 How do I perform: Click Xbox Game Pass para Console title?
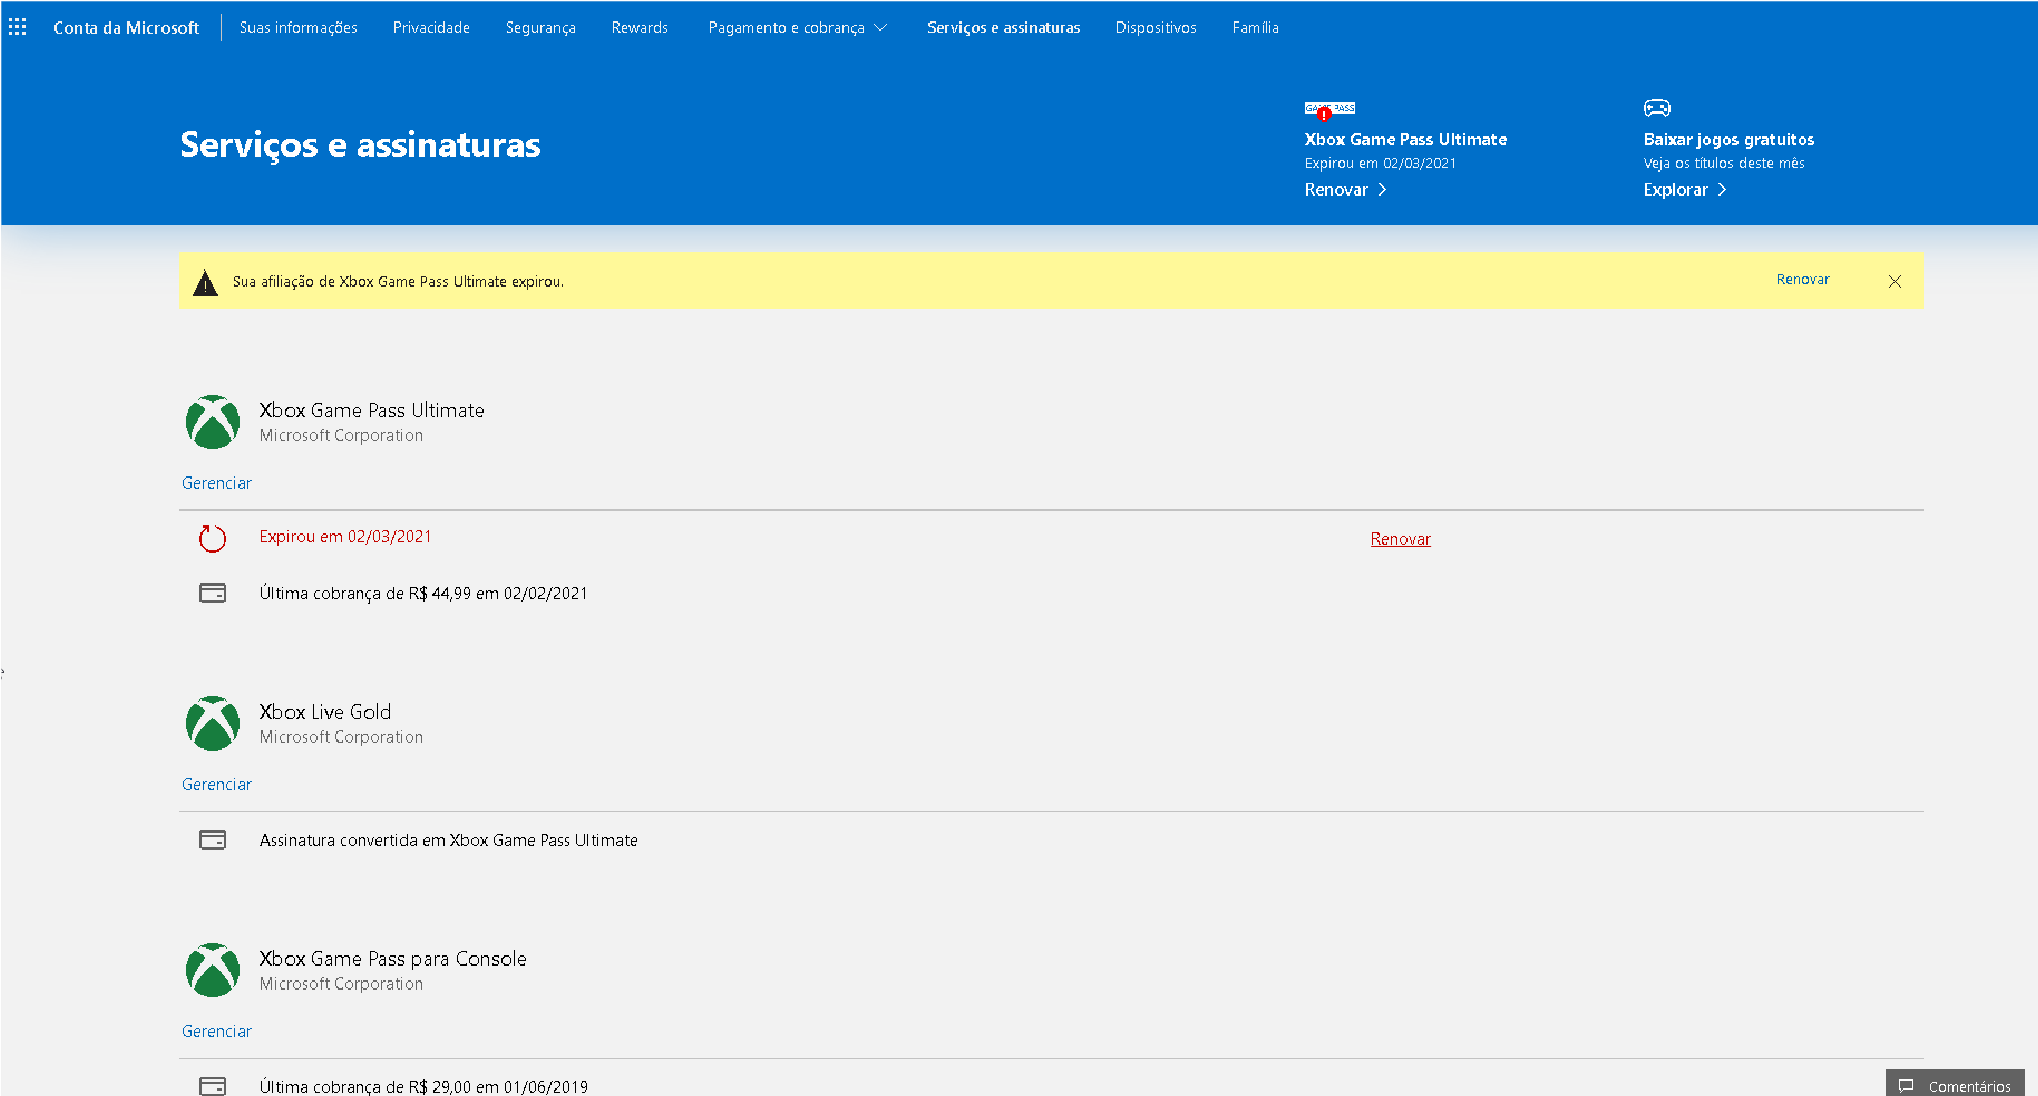[x=393, y=959]
